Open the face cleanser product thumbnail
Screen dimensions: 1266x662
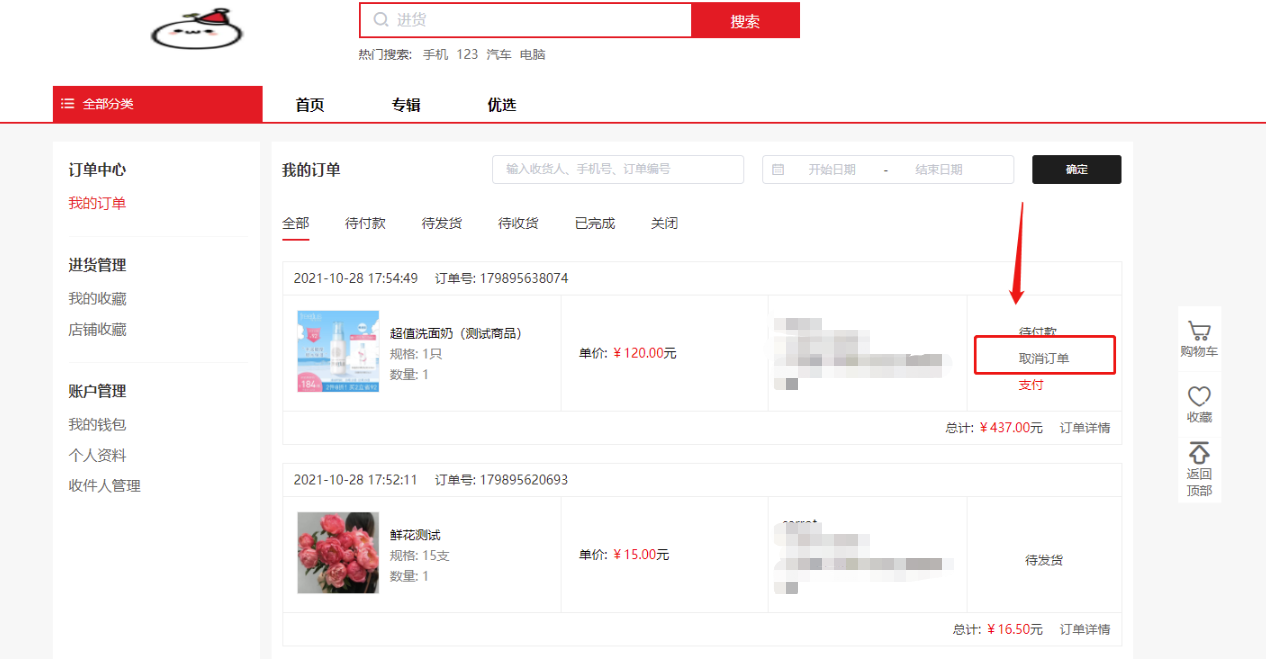338,351
